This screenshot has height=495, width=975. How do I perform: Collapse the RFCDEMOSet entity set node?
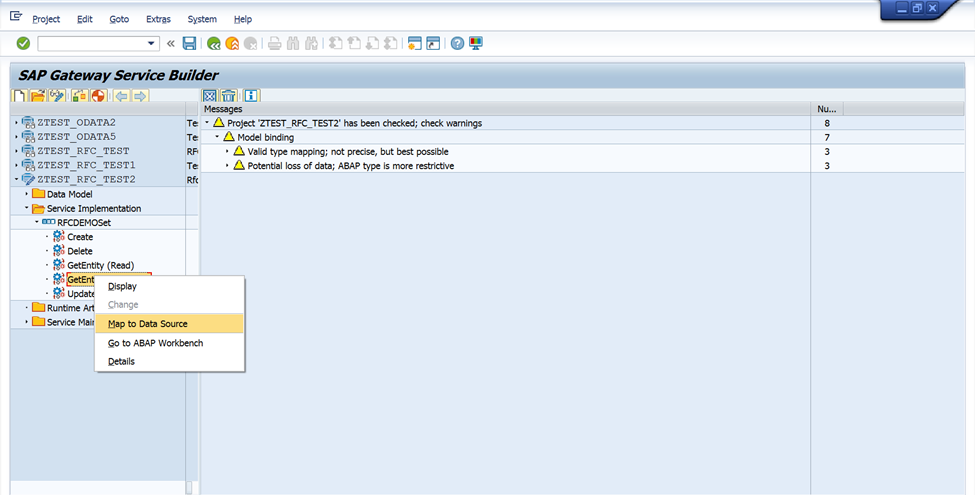(36, 222)
